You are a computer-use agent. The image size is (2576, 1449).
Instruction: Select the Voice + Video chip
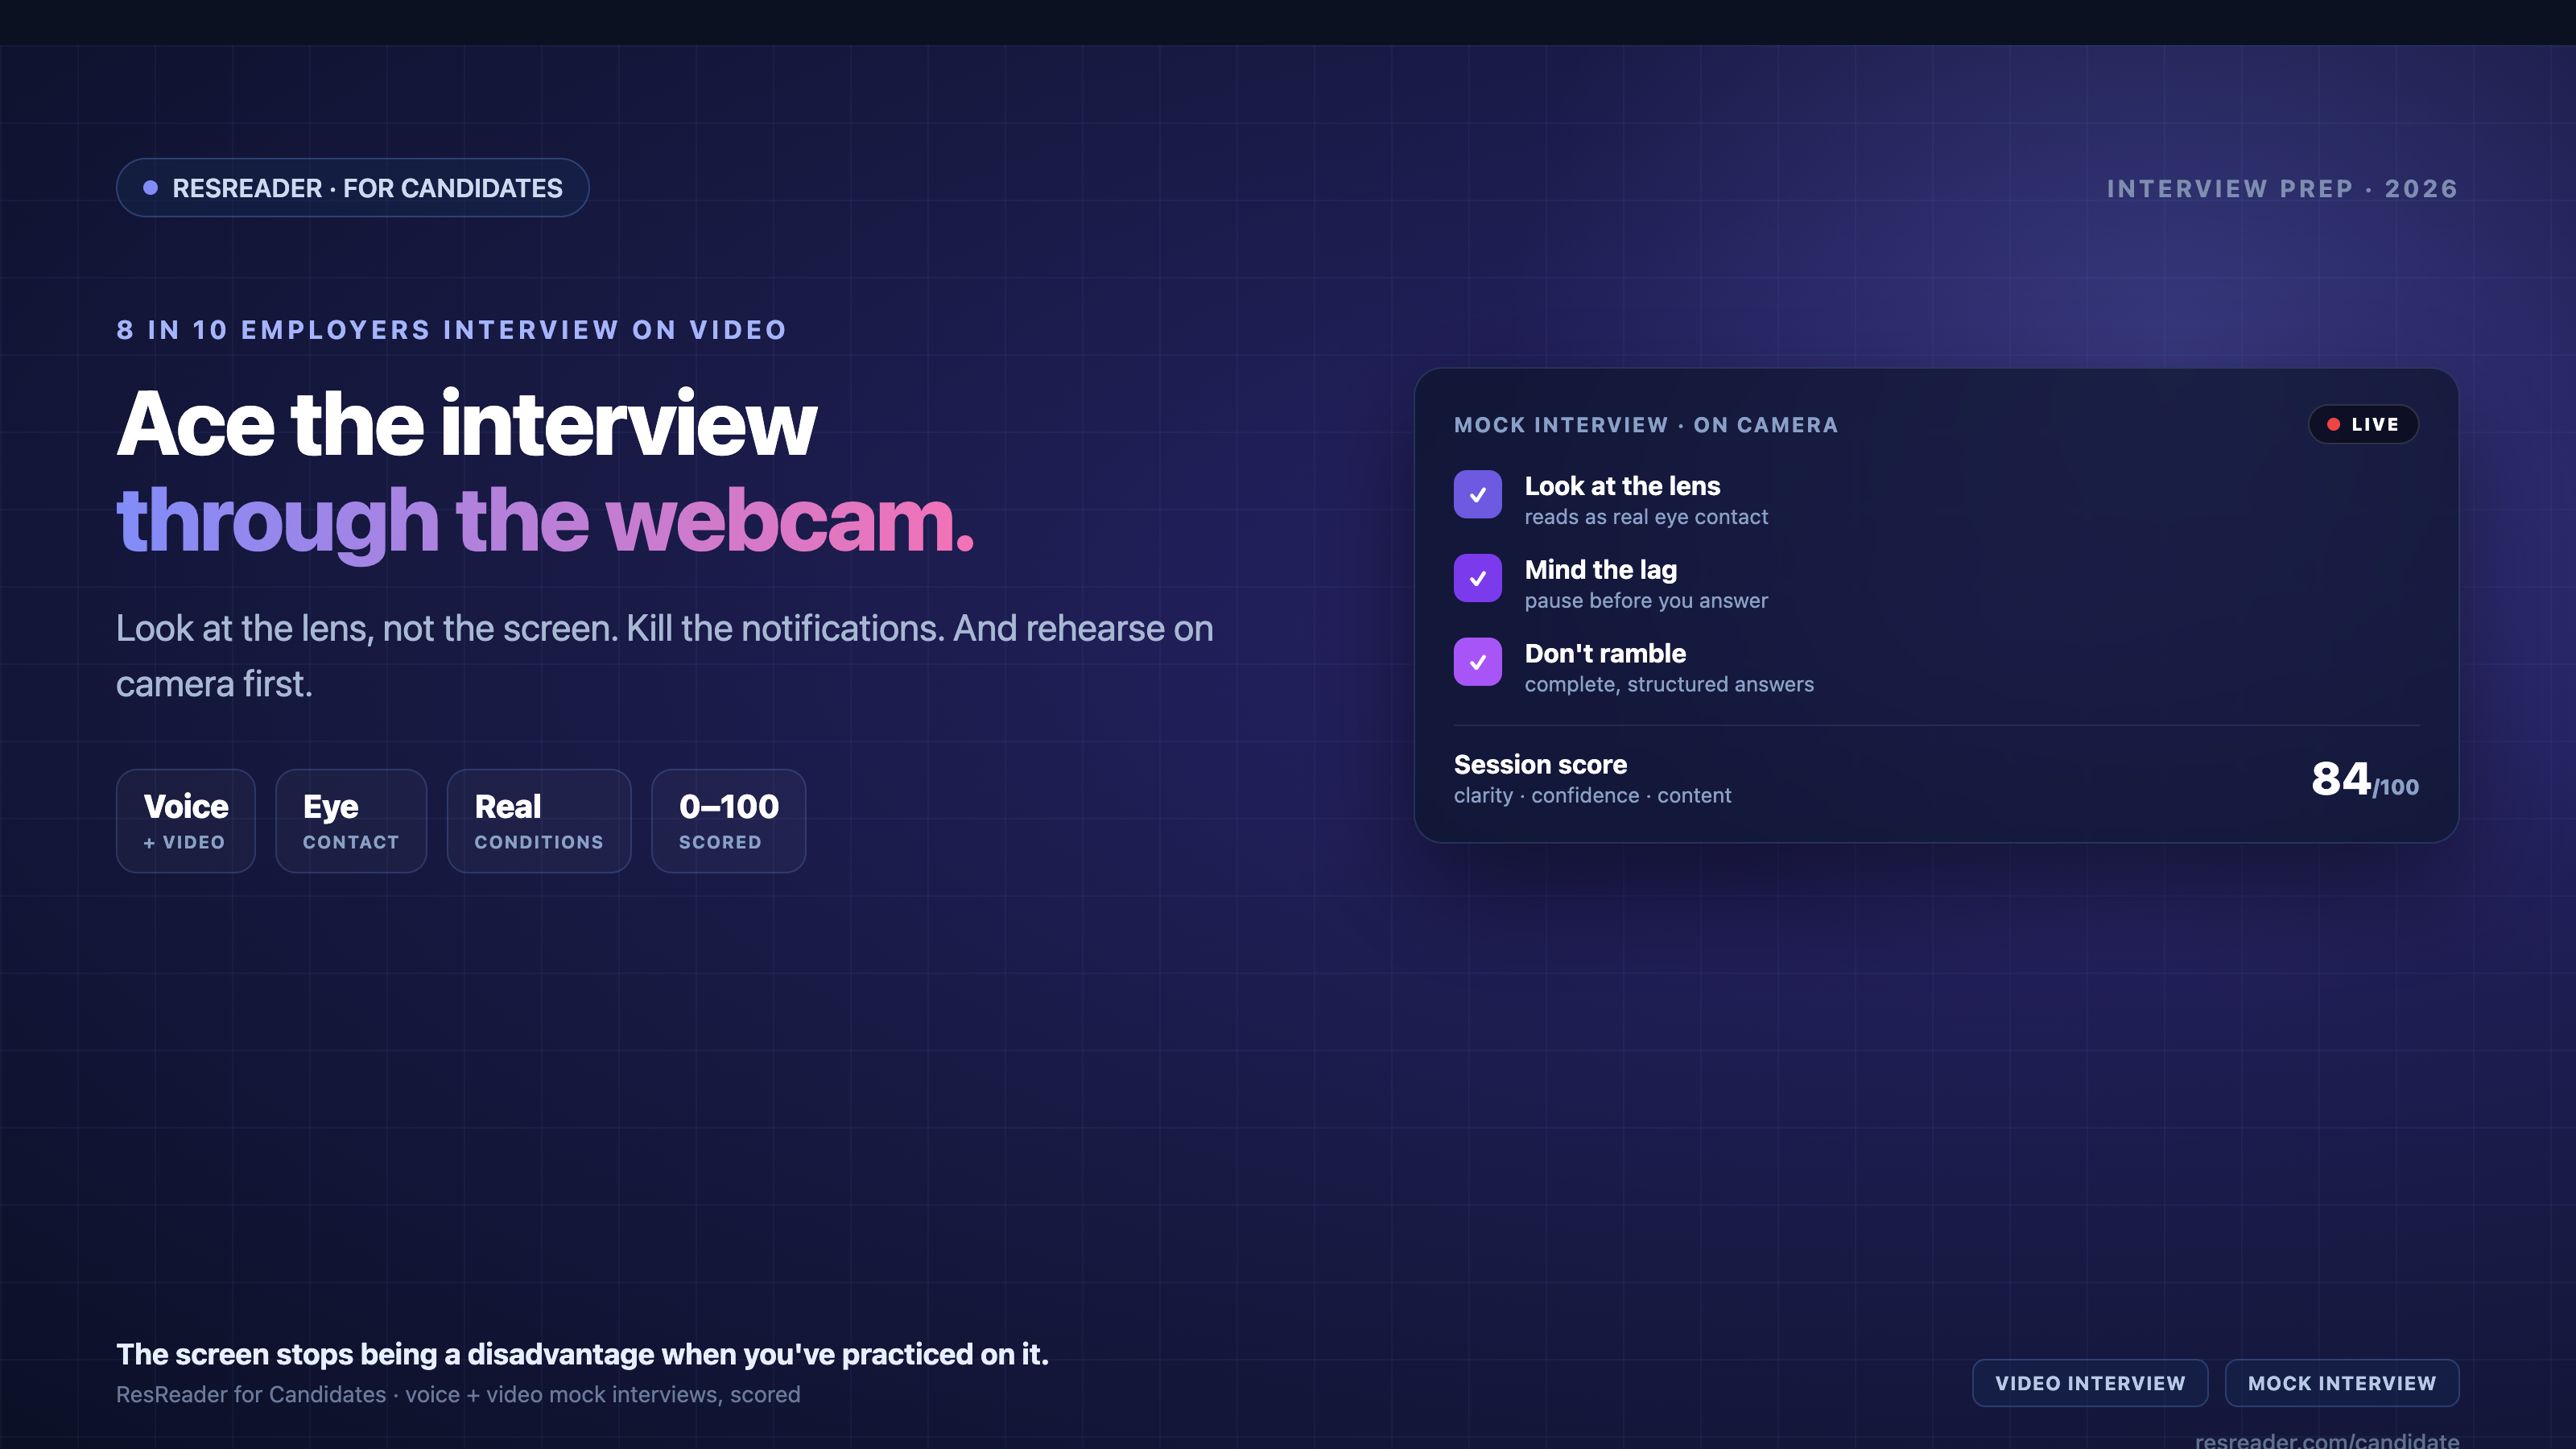[x=186, y=821]
